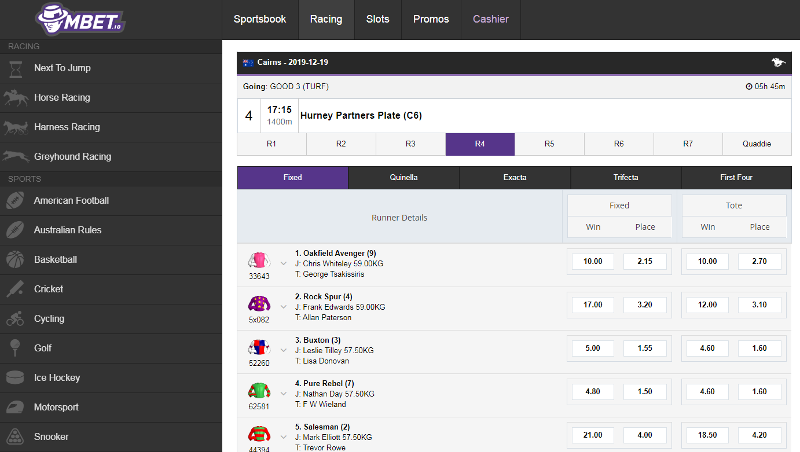Click Salesman's red and green silk
Viewport: 800px width, 452px height.
[x=259, y=434]
